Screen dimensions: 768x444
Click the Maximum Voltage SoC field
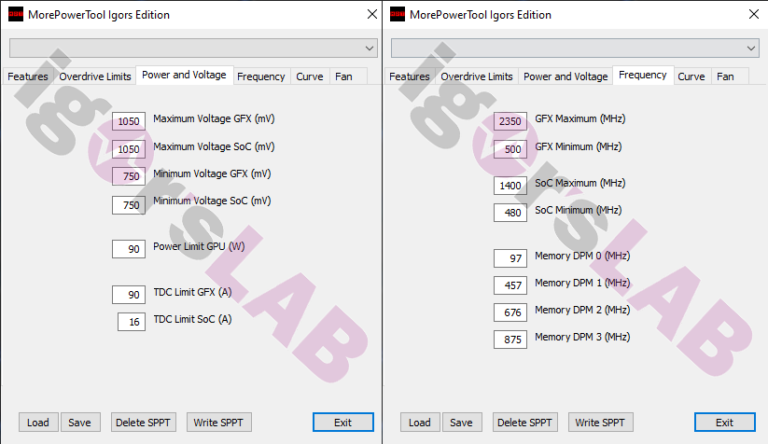click(129, 149)
